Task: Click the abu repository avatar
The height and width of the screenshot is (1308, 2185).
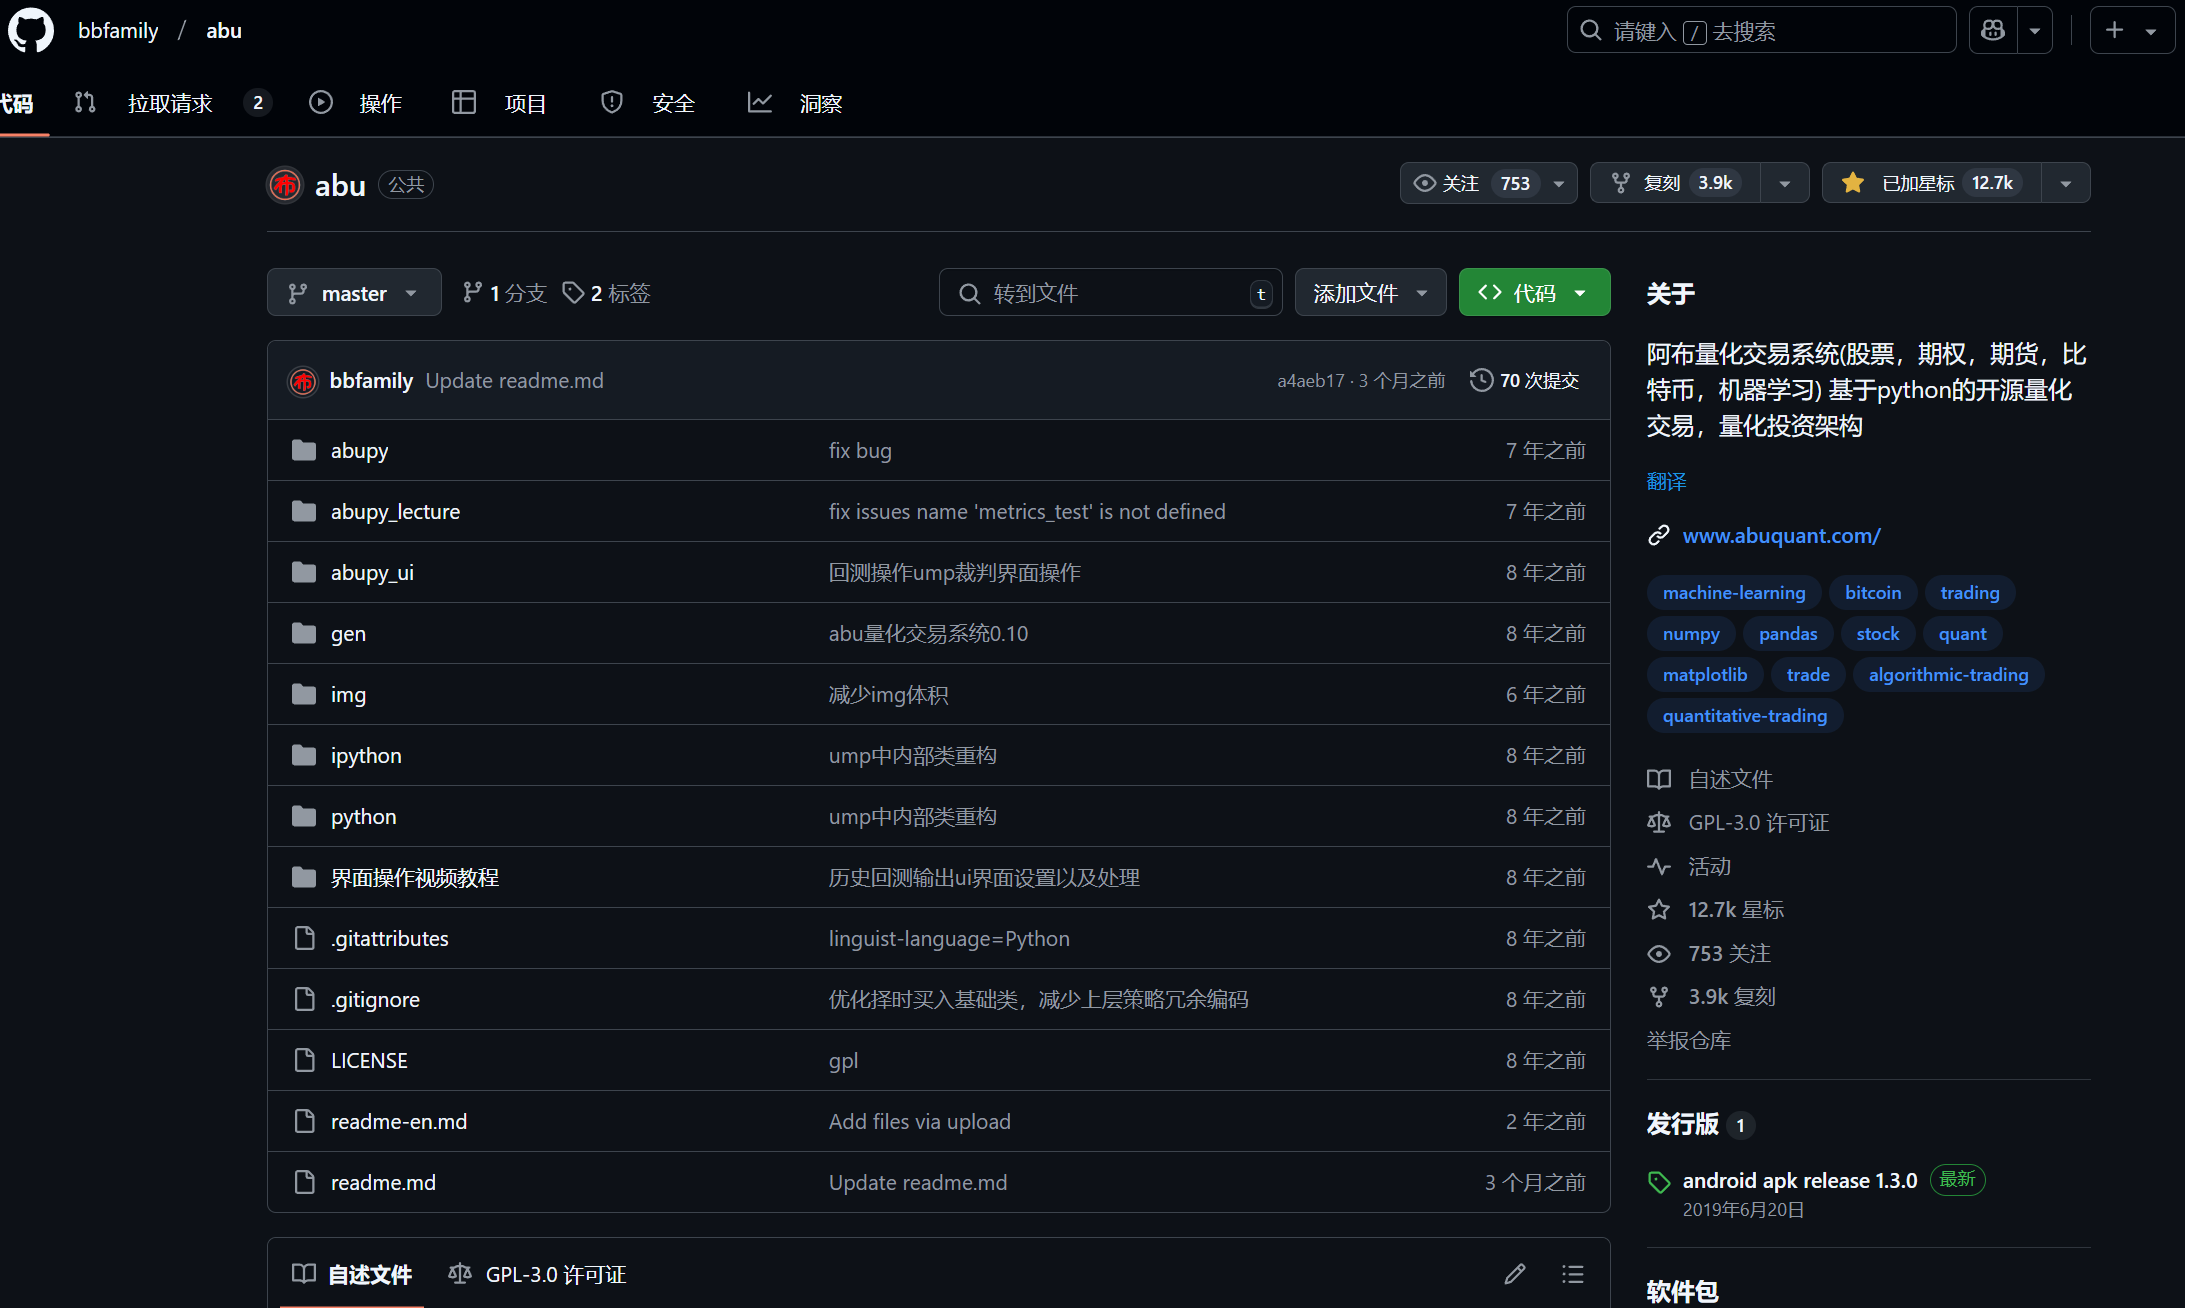Action: click(x=285, y=185)
